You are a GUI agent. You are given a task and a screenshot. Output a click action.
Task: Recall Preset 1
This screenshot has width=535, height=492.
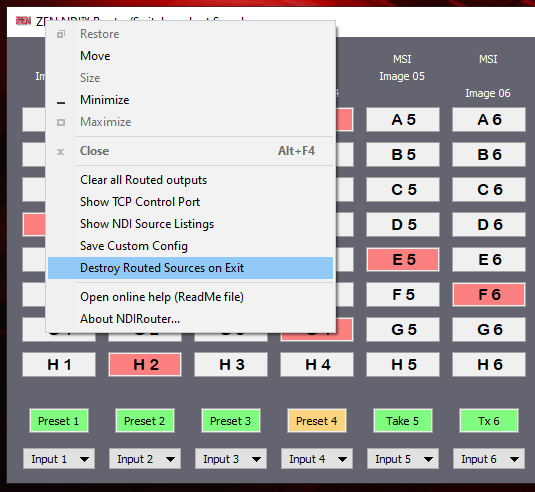[59, 421]
